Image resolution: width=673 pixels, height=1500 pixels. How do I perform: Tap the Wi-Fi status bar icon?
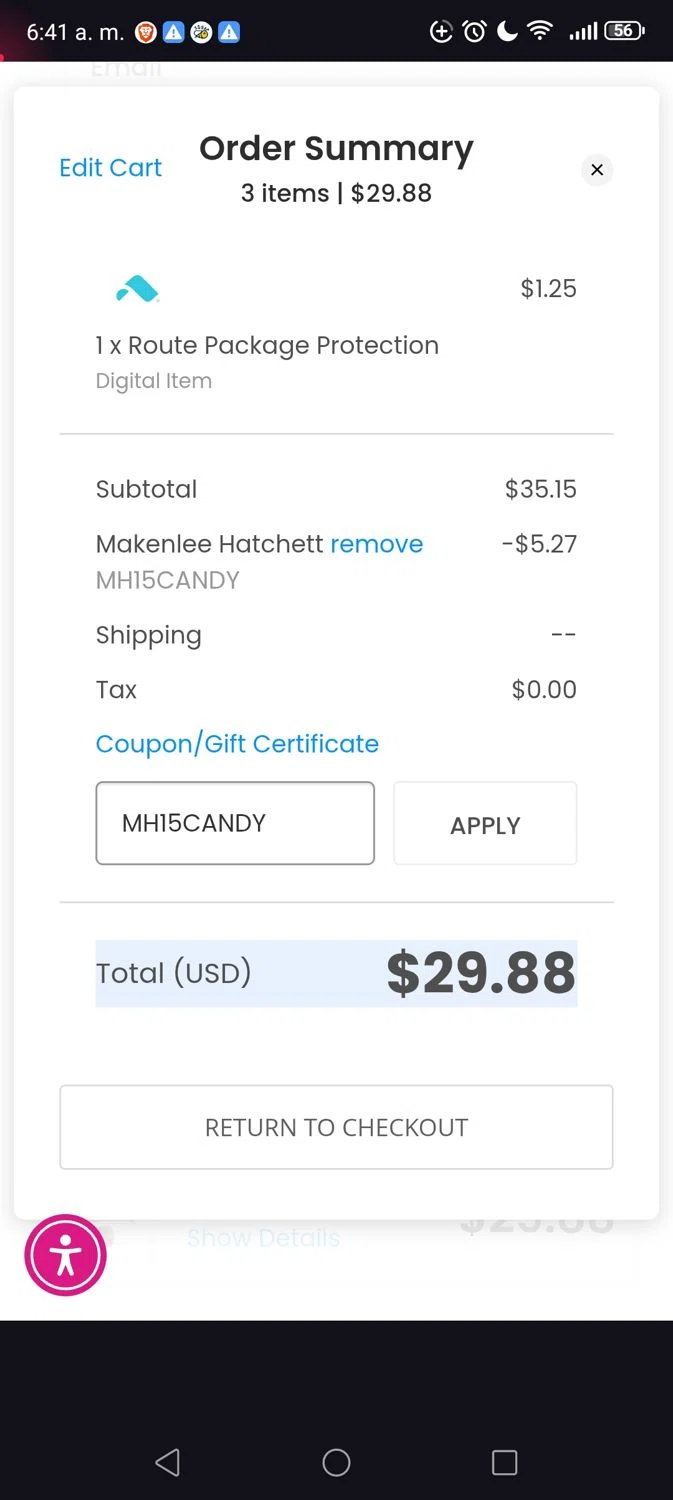(x=540, y=32)
